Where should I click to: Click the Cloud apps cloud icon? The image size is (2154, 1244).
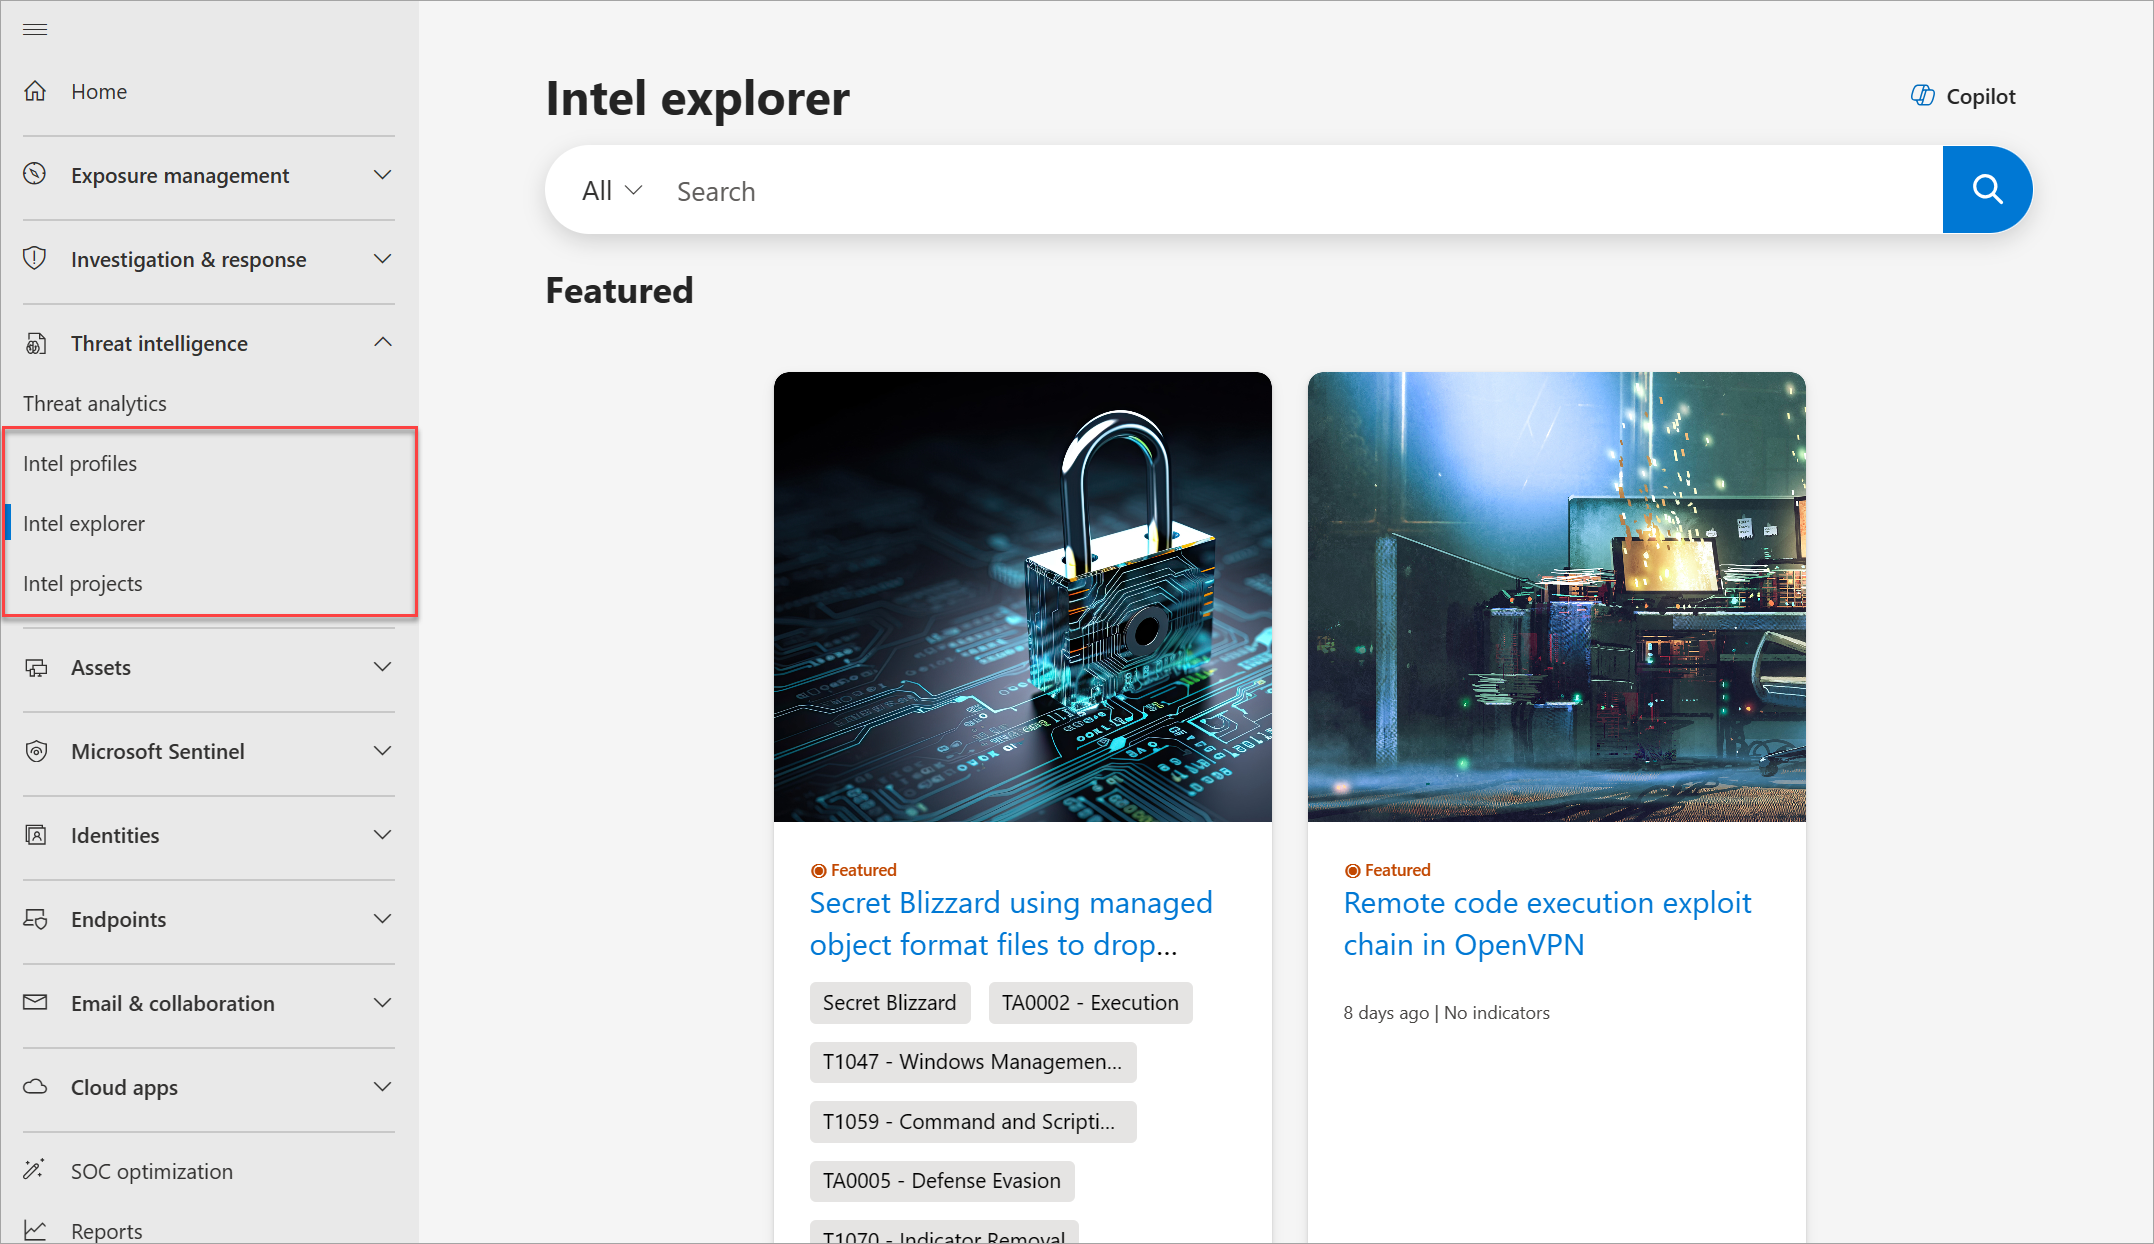pos(35,1086)
